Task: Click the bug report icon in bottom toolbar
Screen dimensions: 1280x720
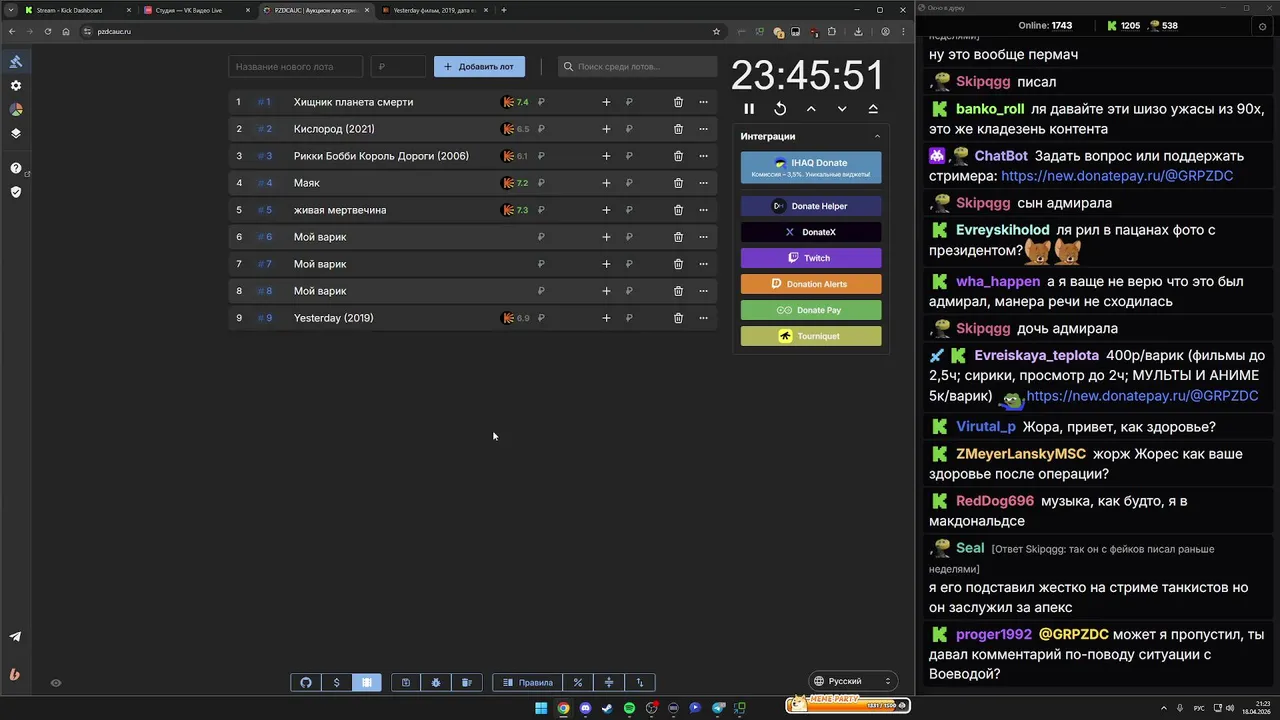Action: pos(436,683)
